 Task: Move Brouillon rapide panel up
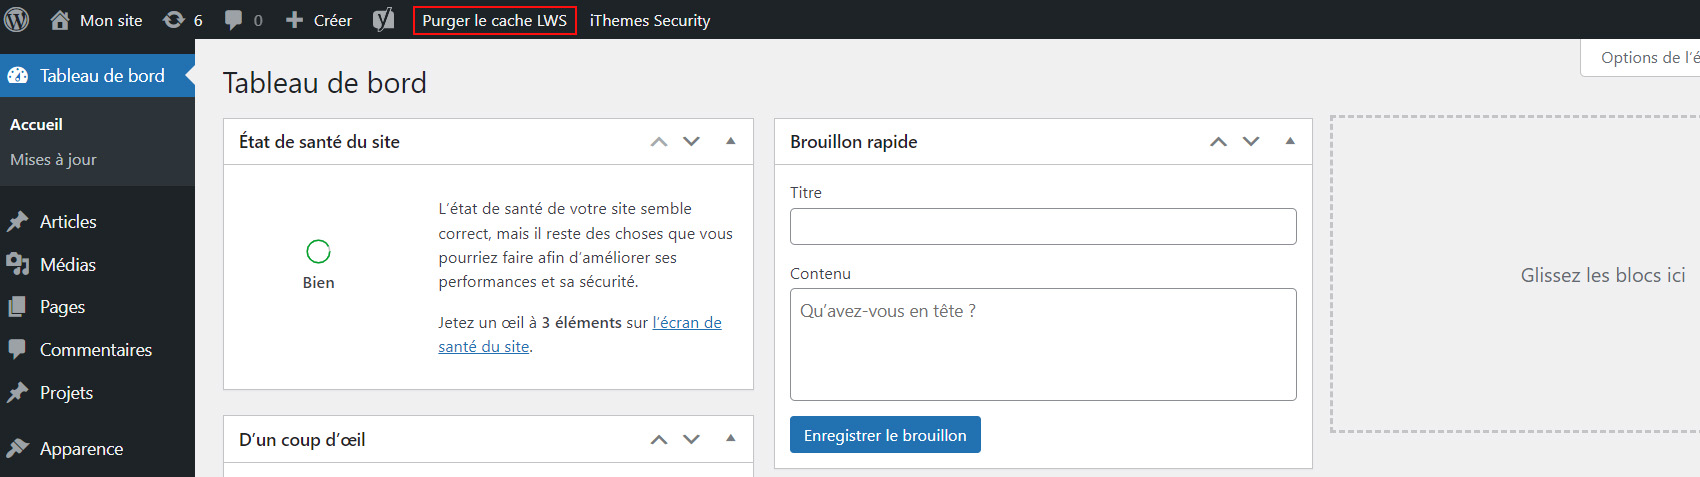click(x=1218, y=142)
